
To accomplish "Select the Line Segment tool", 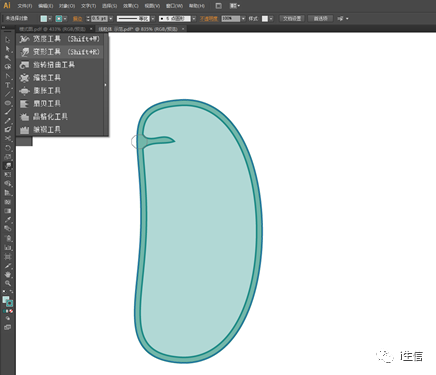I will (8, 94).
